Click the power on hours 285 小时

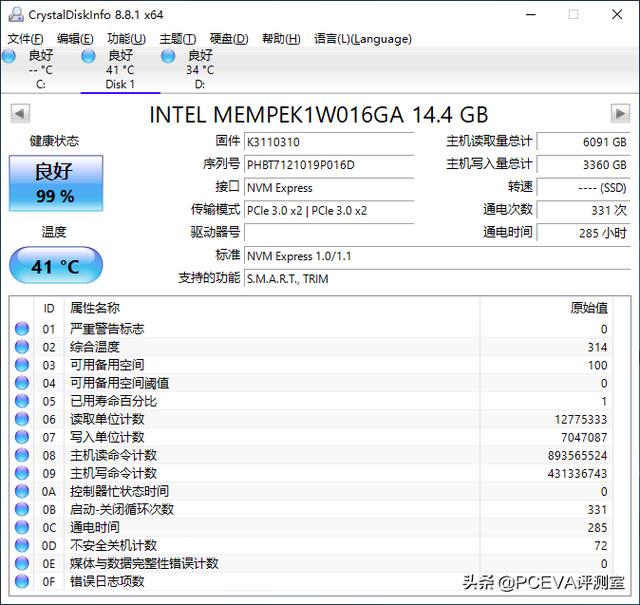pos(584,233)
